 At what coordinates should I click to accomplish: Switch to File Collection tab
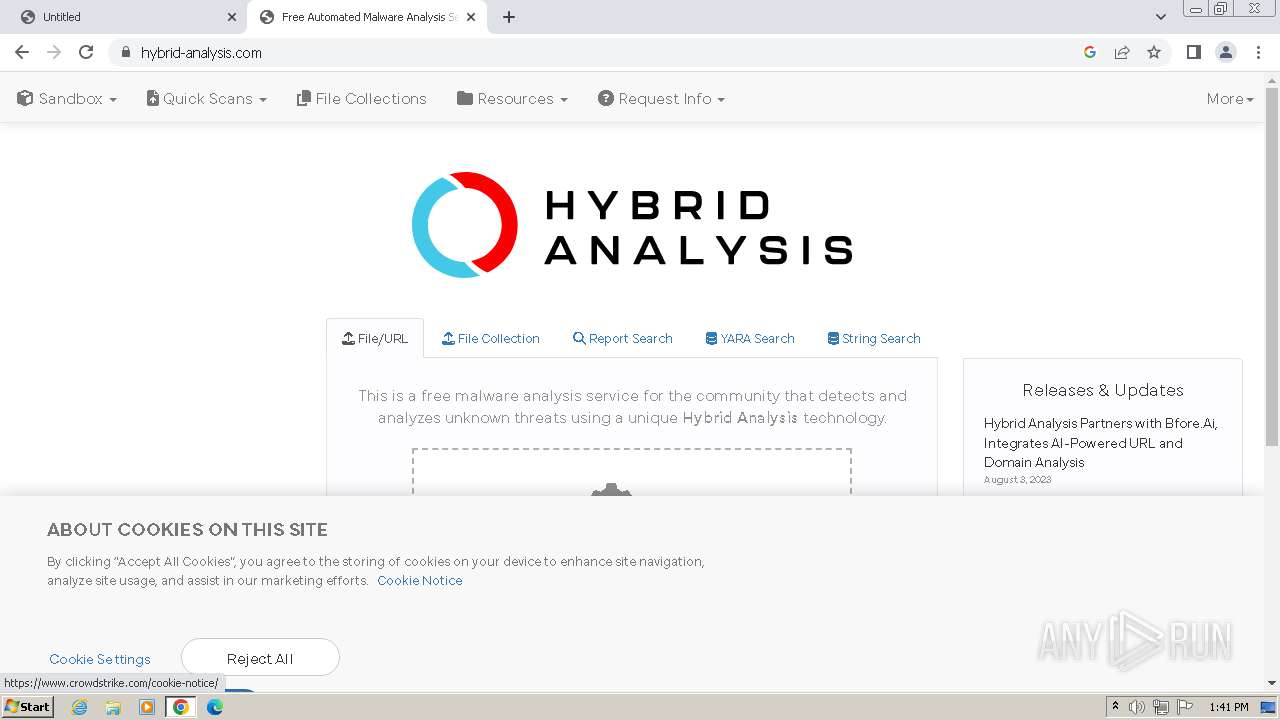point(491,338)
